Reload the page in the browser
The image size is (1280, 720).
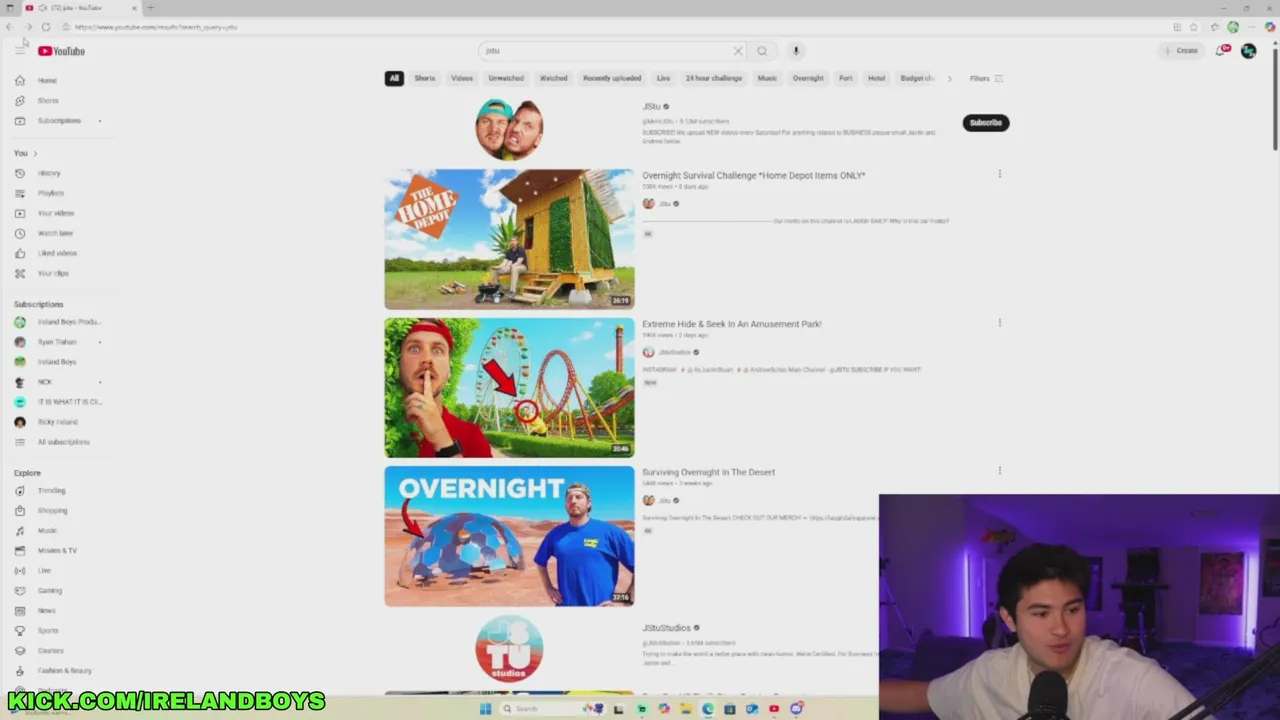coord(46,27)
